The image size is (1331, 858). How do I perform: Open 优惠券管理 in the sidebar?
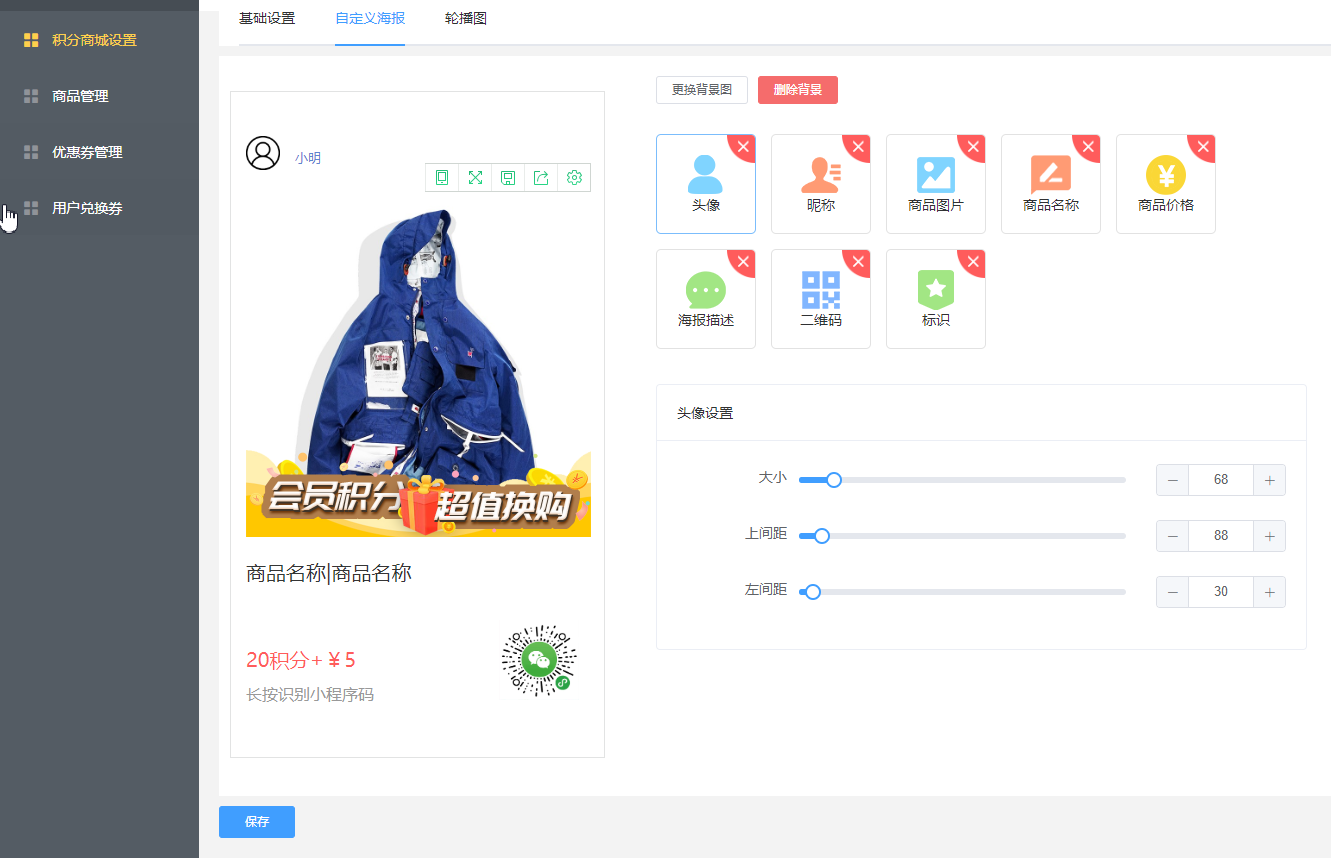click(99, 152)
